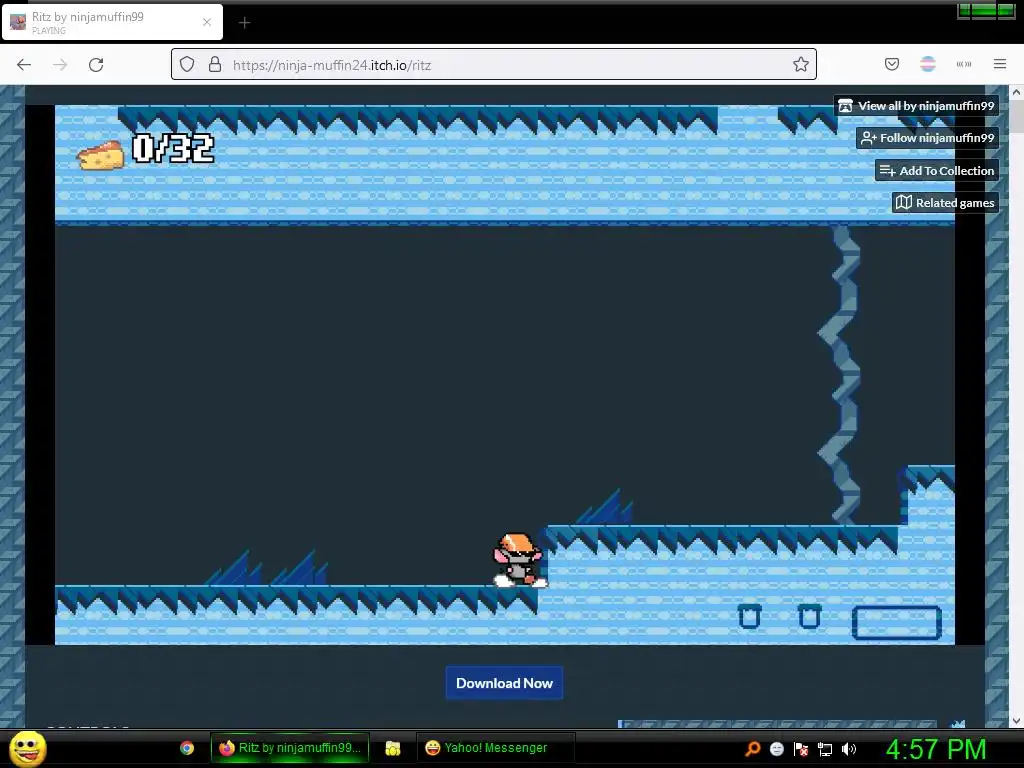This screenshot has height=768, width=1024.
Task: Open the yellow folder taskbar icon
Action: (x=392, y=748)
